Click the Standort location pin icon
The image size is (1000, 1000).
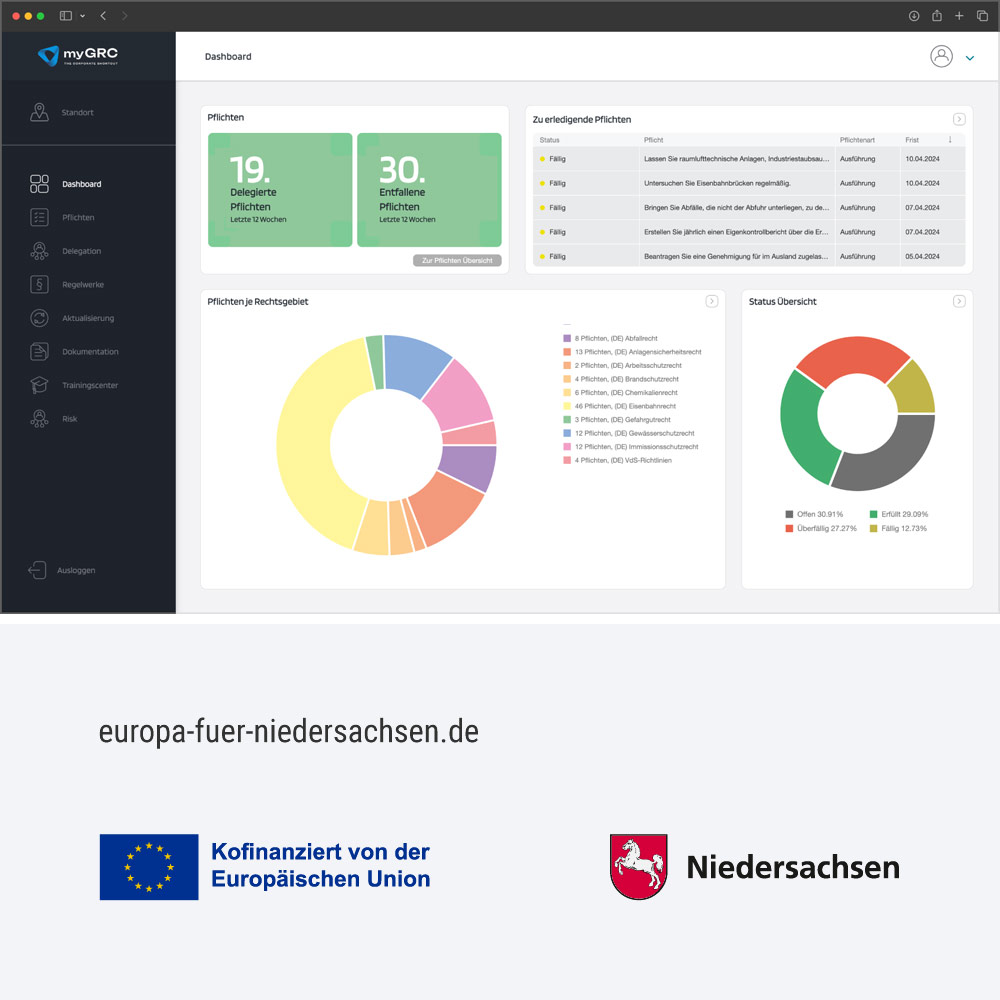[39, 112]
